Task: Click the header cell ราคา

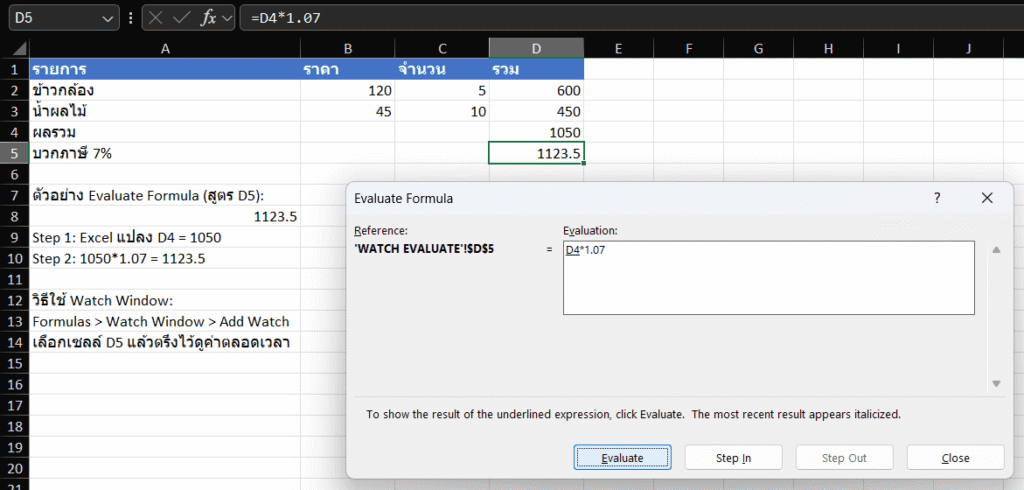Action: [x=347, y=69]
